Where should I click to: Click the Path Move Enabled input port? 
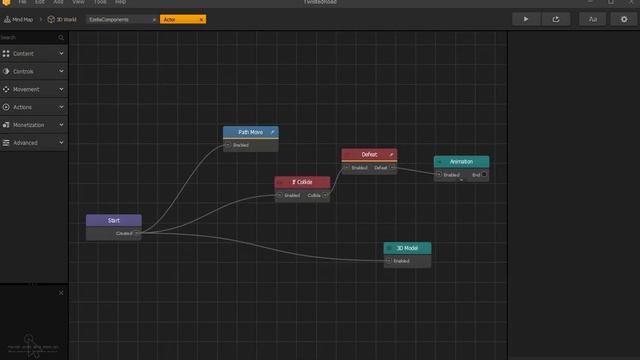[x=228, y=145]
